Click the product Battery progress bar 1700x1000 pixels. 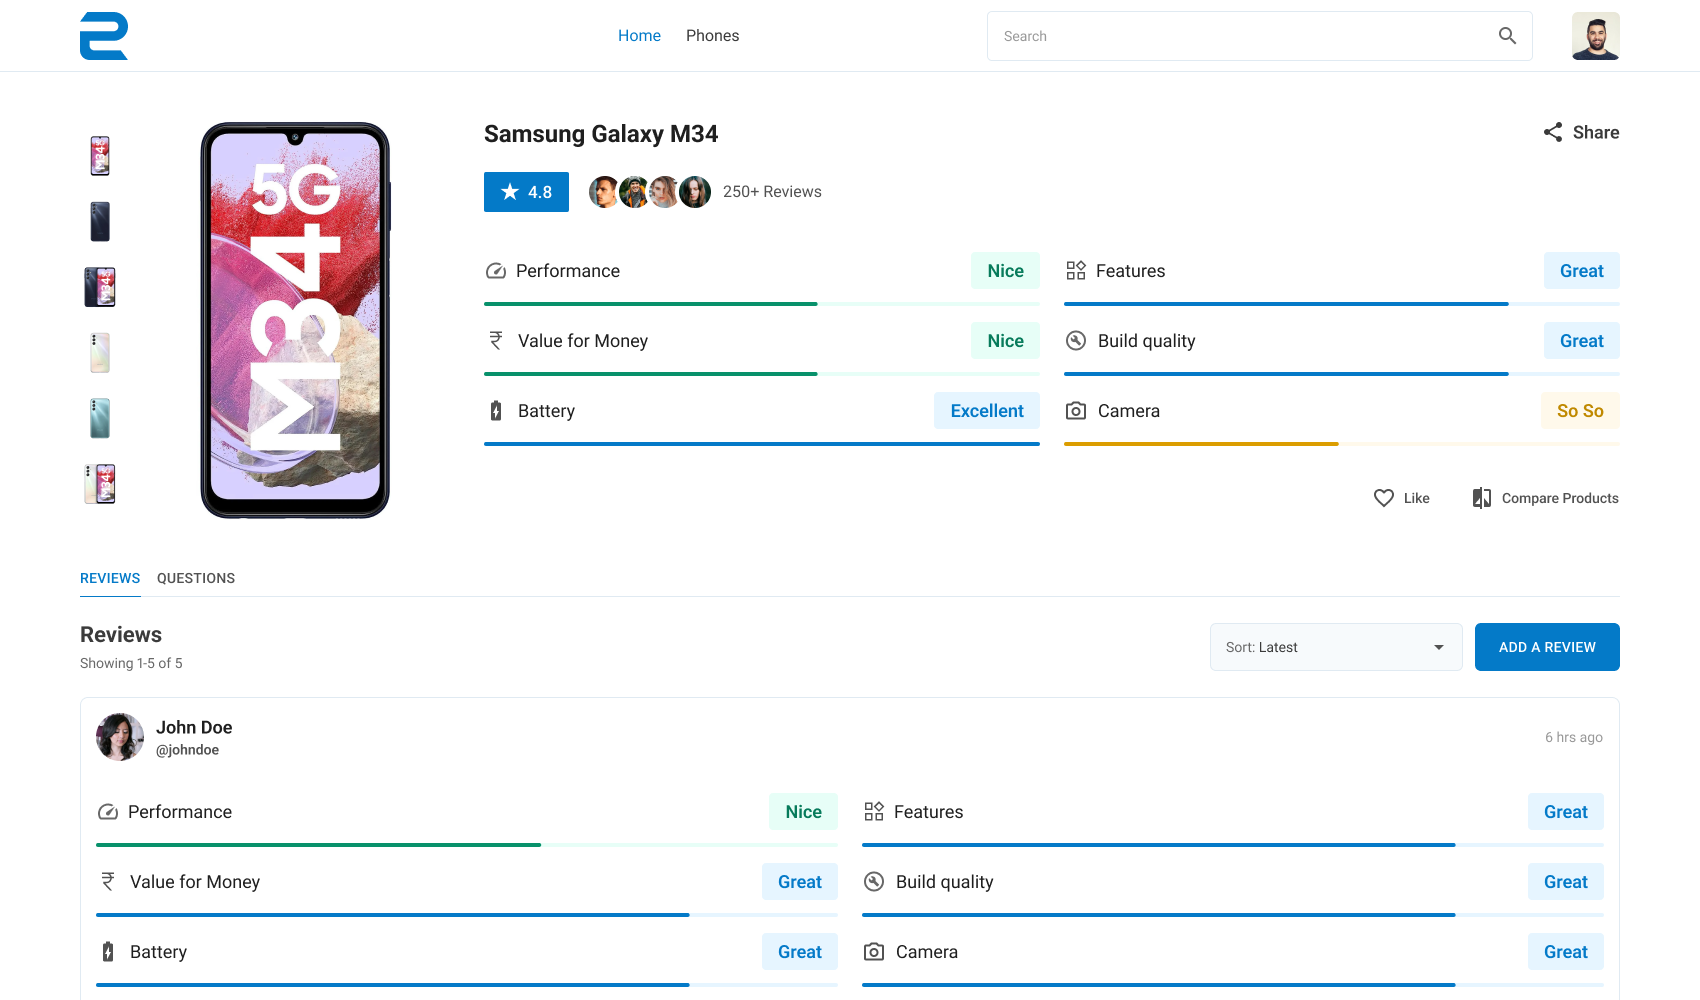762,444
